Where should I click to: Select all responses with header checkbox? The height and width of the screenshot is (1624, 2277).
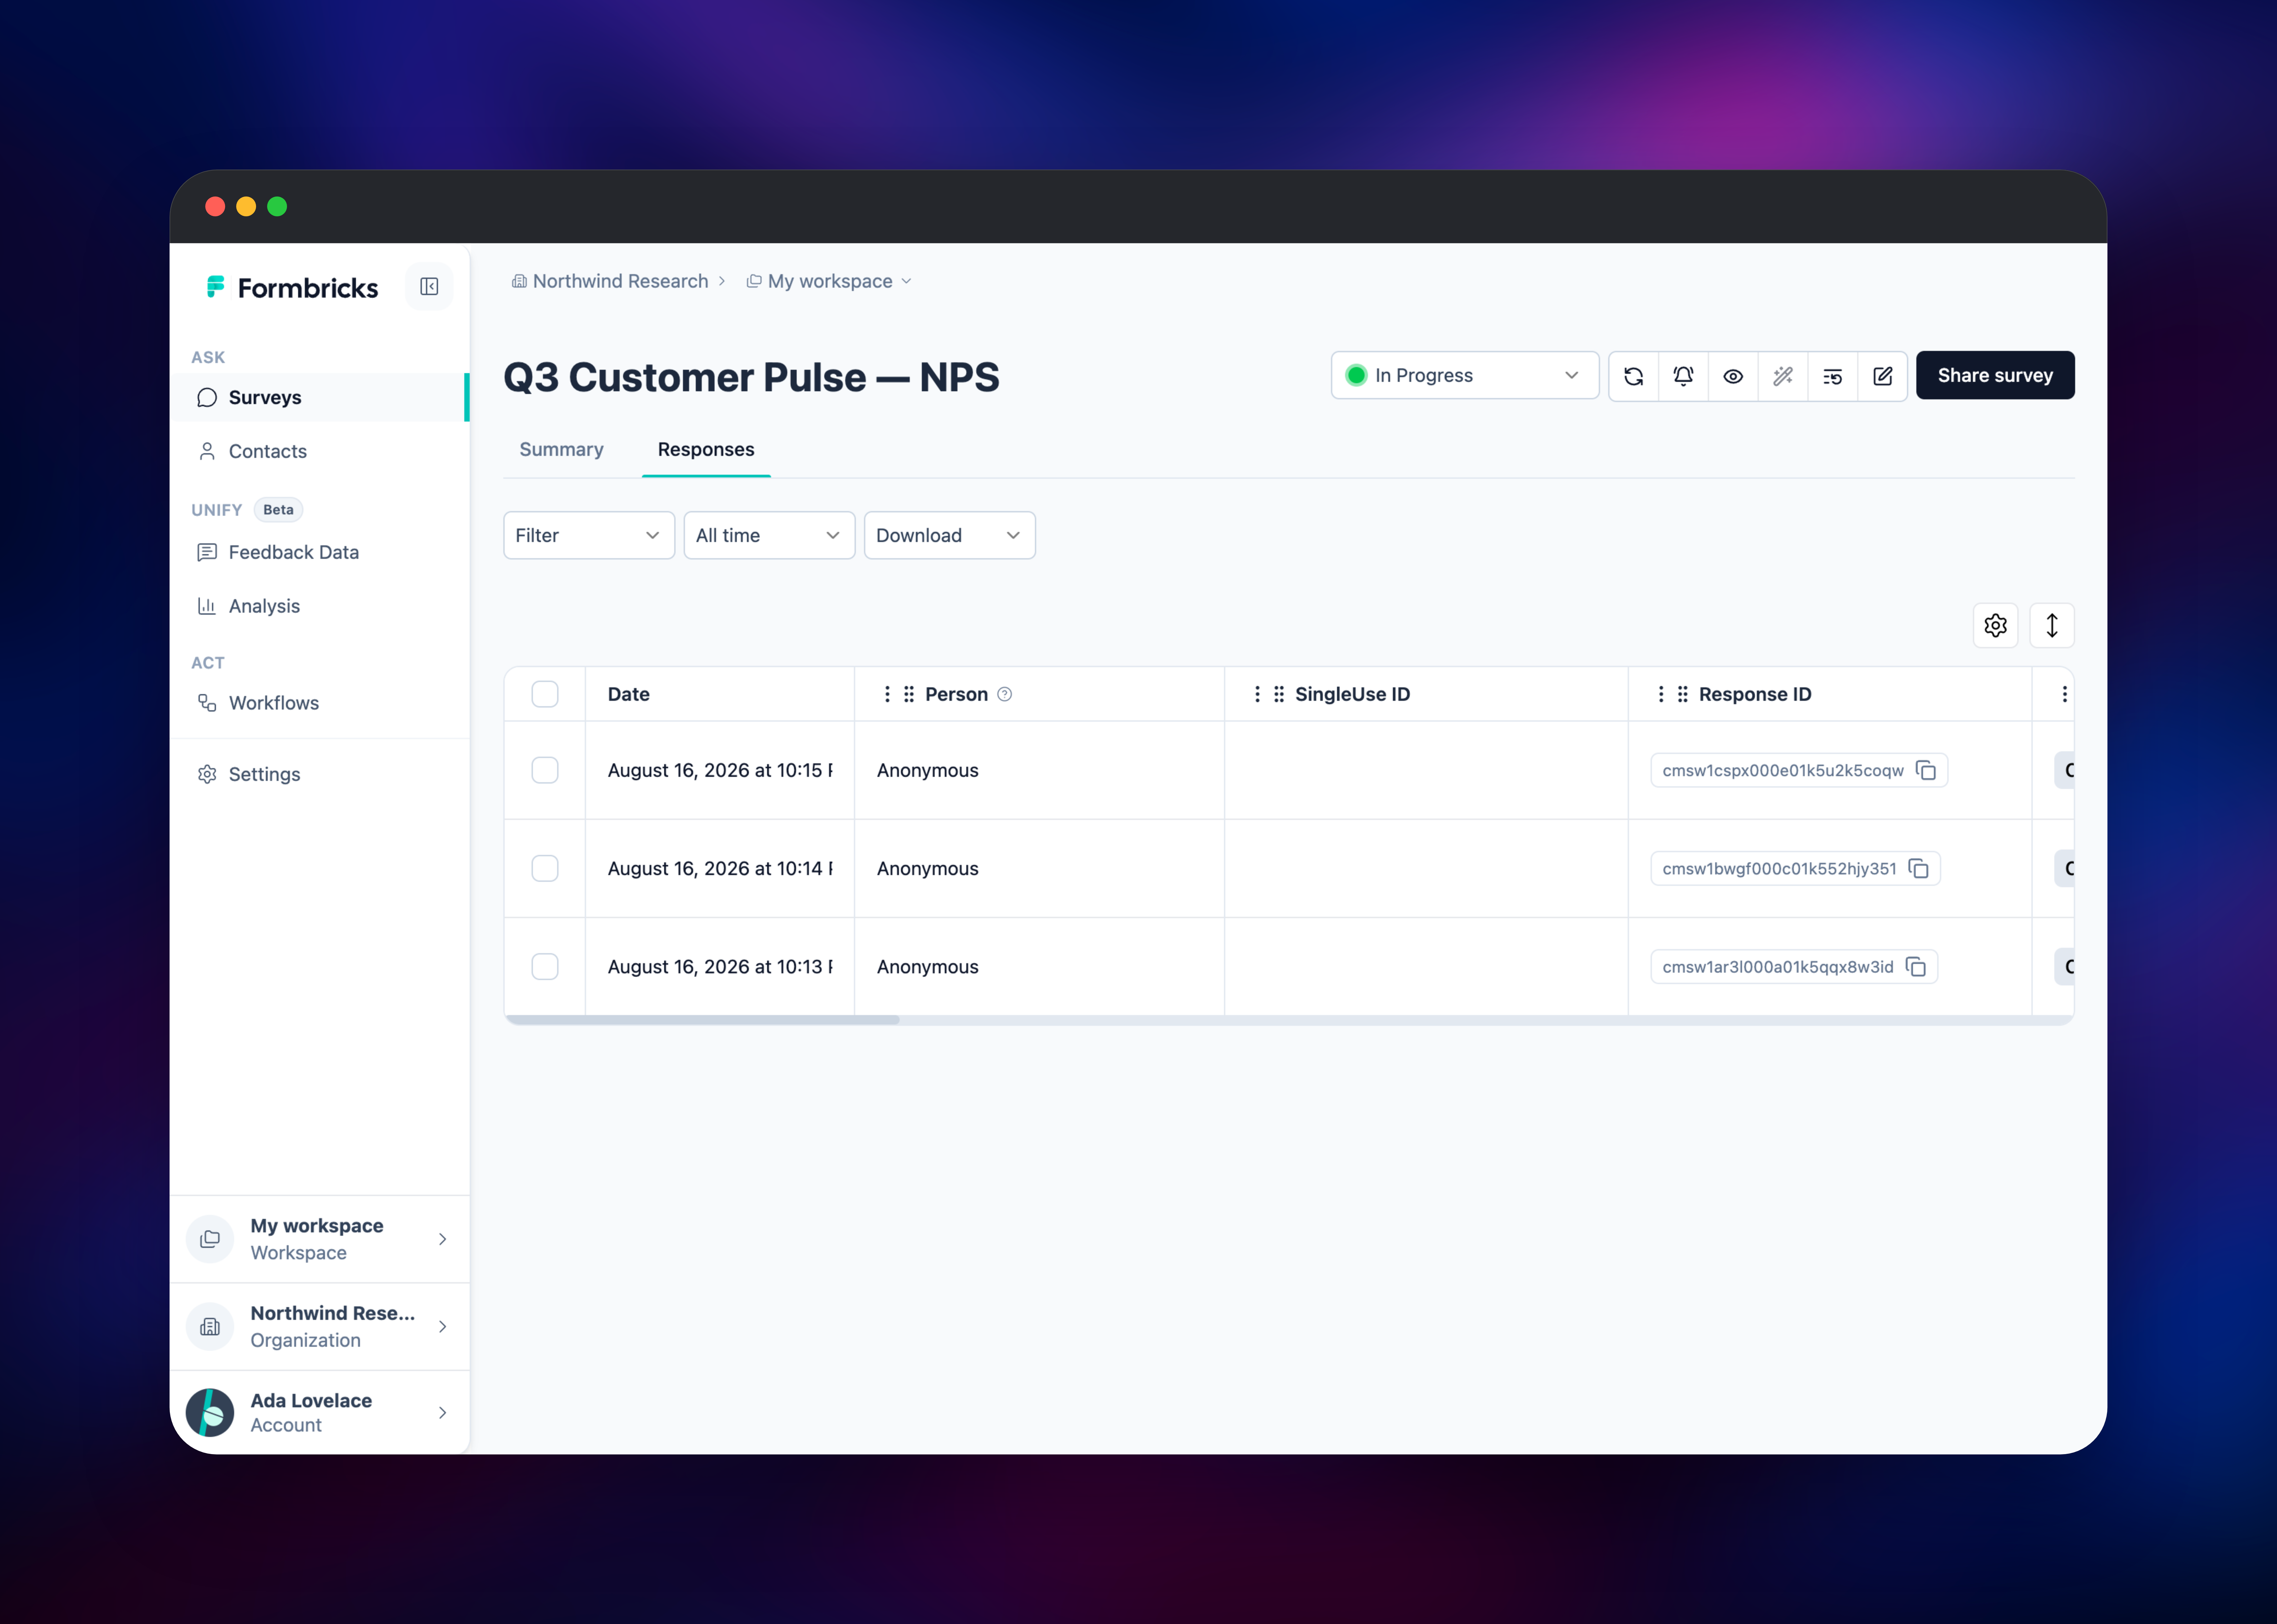545,694
